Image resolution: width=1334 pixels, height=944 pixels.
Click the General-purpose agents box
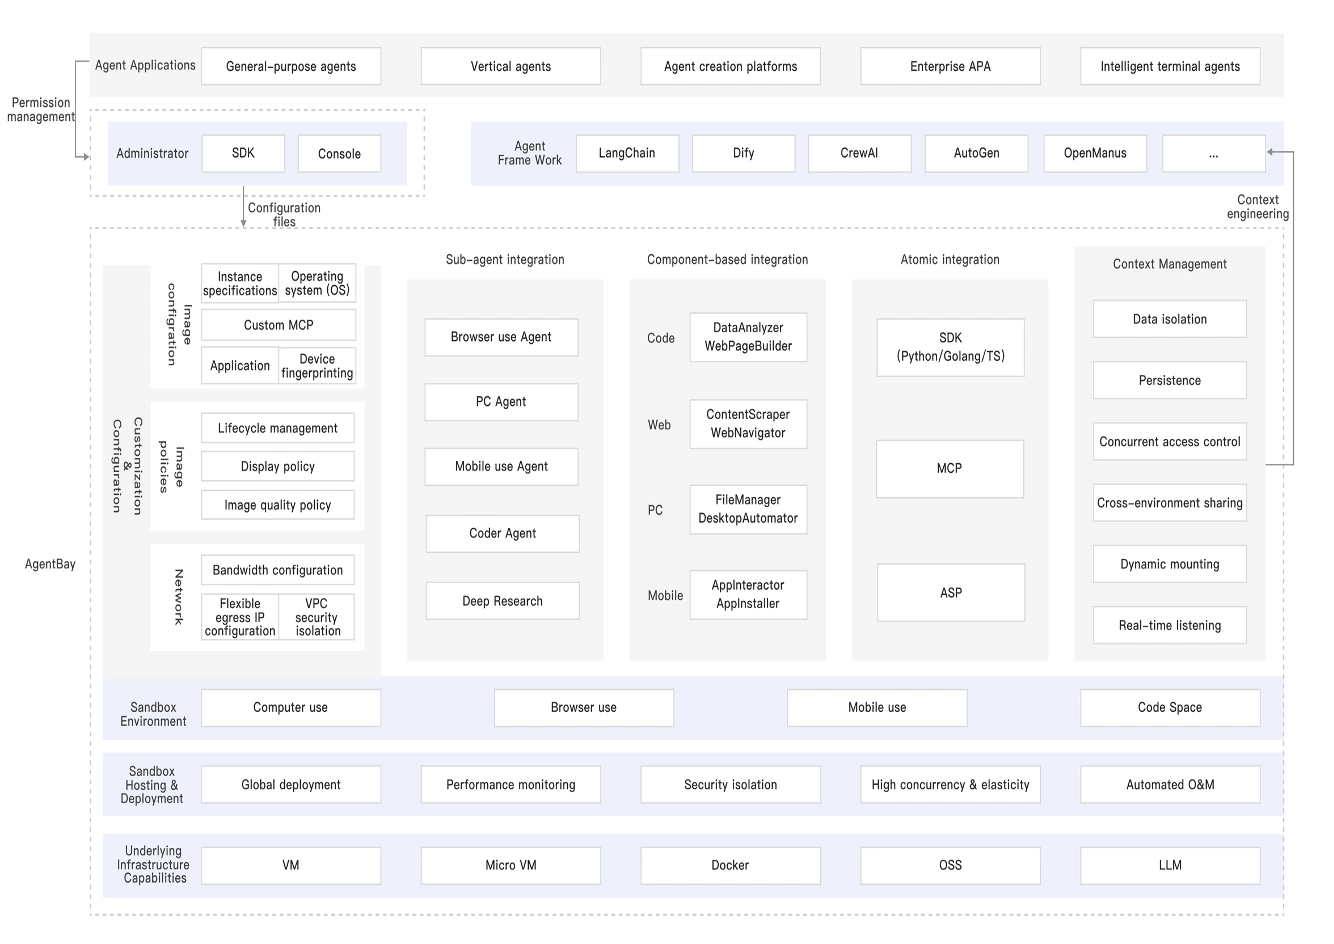[291, 66]
